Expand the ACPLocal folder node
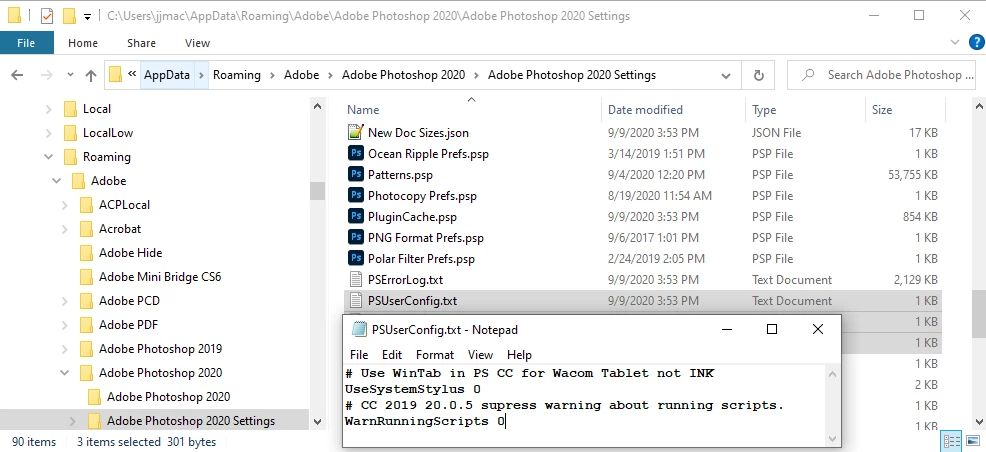 pyautogui.click(x=64, y=205)
